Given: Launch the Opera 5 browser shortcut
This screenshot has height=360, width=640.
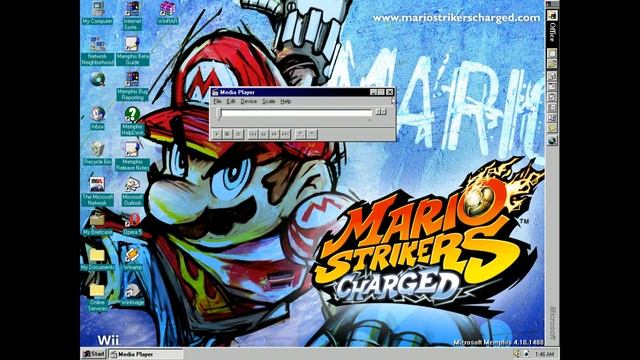Looking at the screenshot, I should coord(132,224).
